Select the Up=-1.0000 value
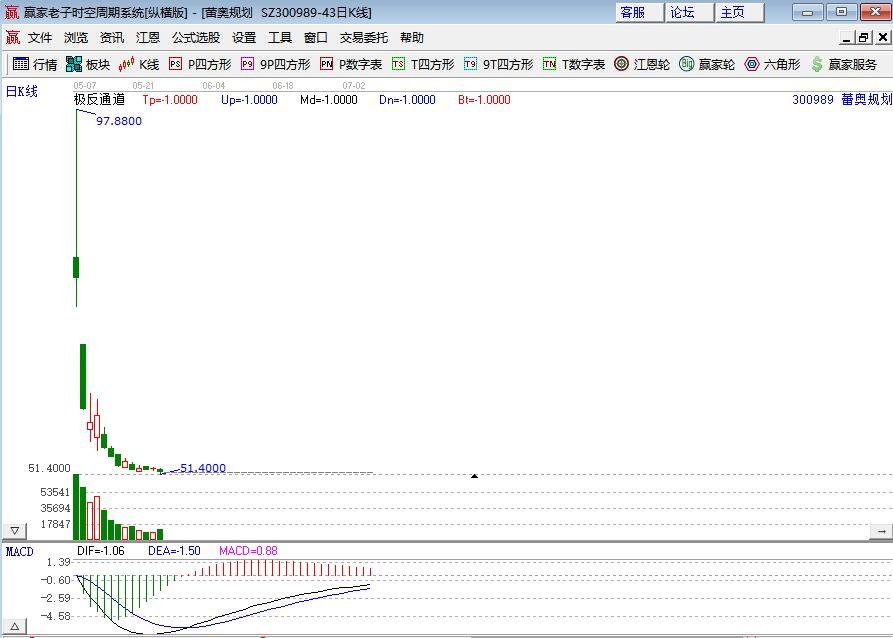The width and height of the screenshot is (893, 638). 249,100
